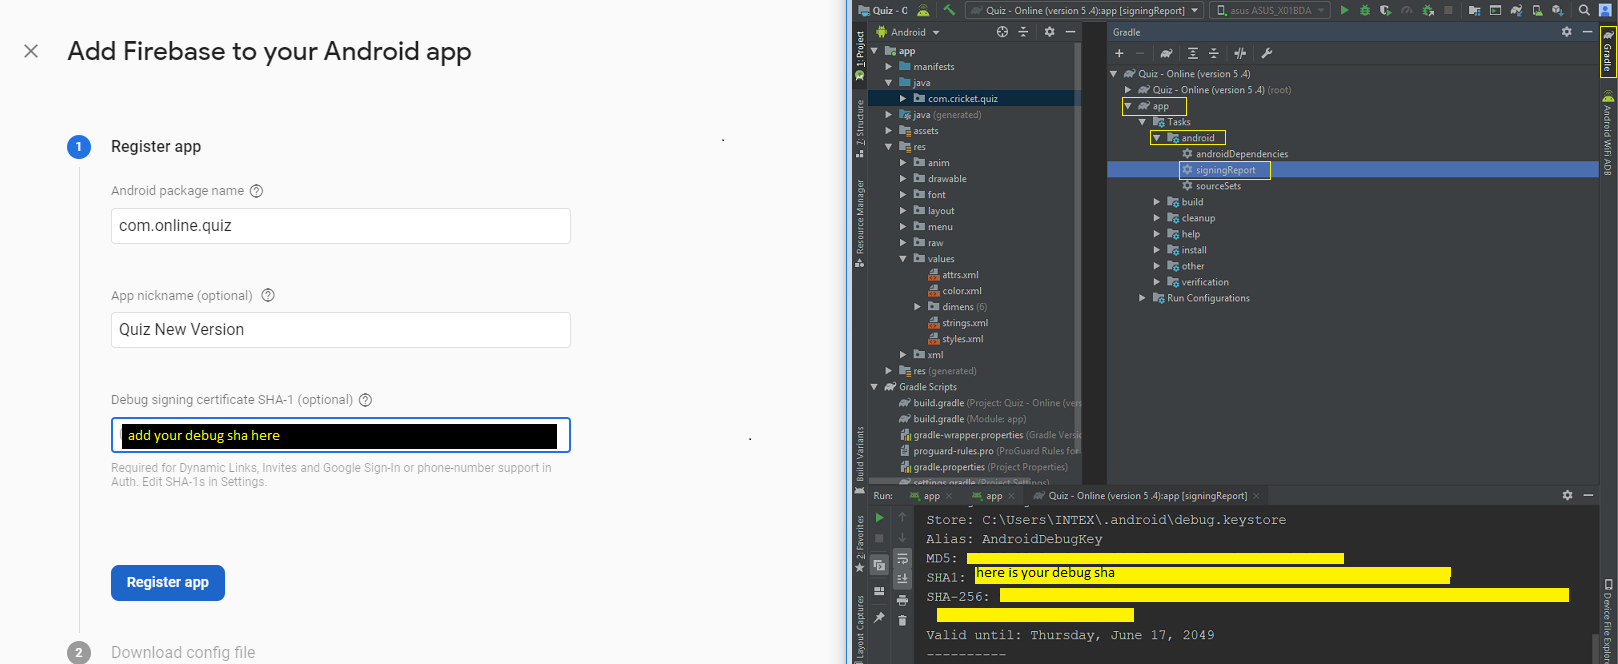Open the Gradle side tool tab

click(1607, 51)
